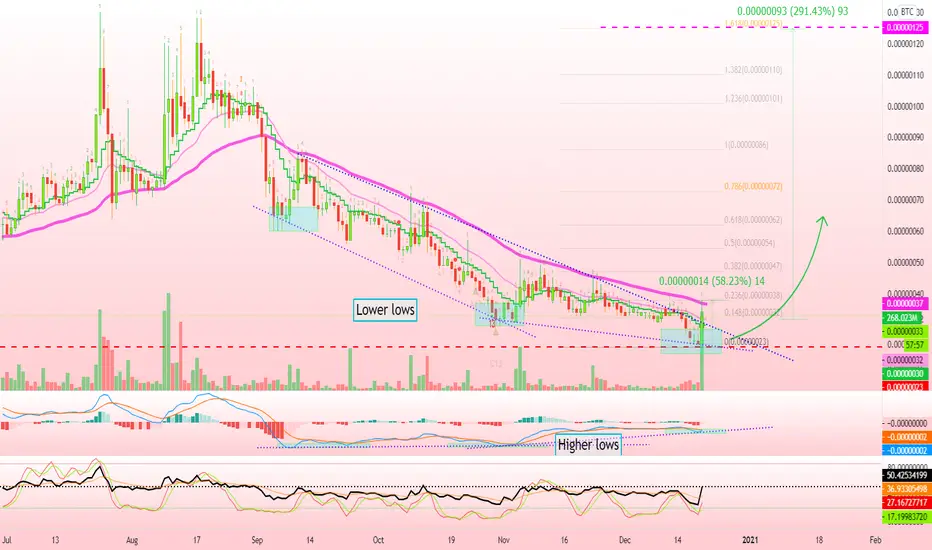Click the 2021 label on time axis
This screenshot has height=550, width=932.
[750, 540]
